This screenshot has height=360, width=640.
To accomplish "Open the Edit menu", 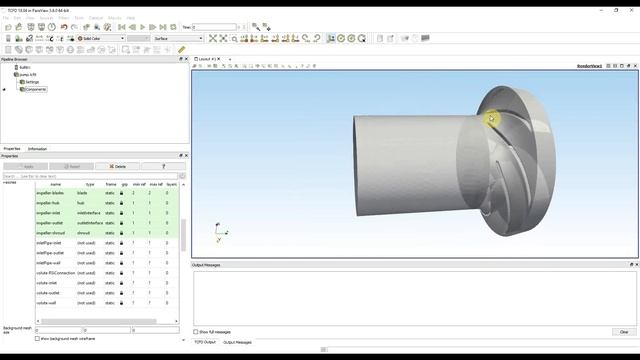I will (17, 18).
